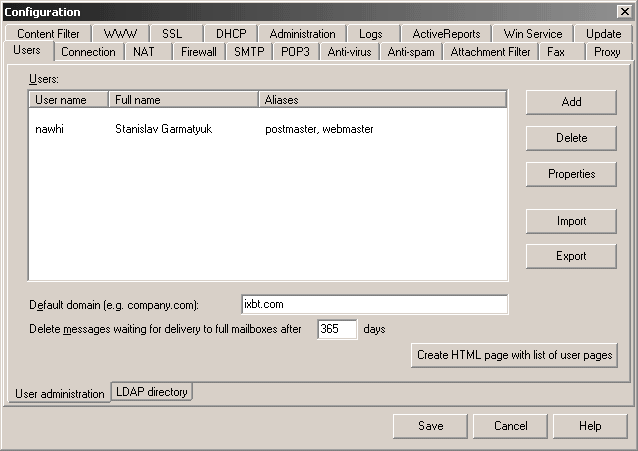Click the Add user button

571,102
